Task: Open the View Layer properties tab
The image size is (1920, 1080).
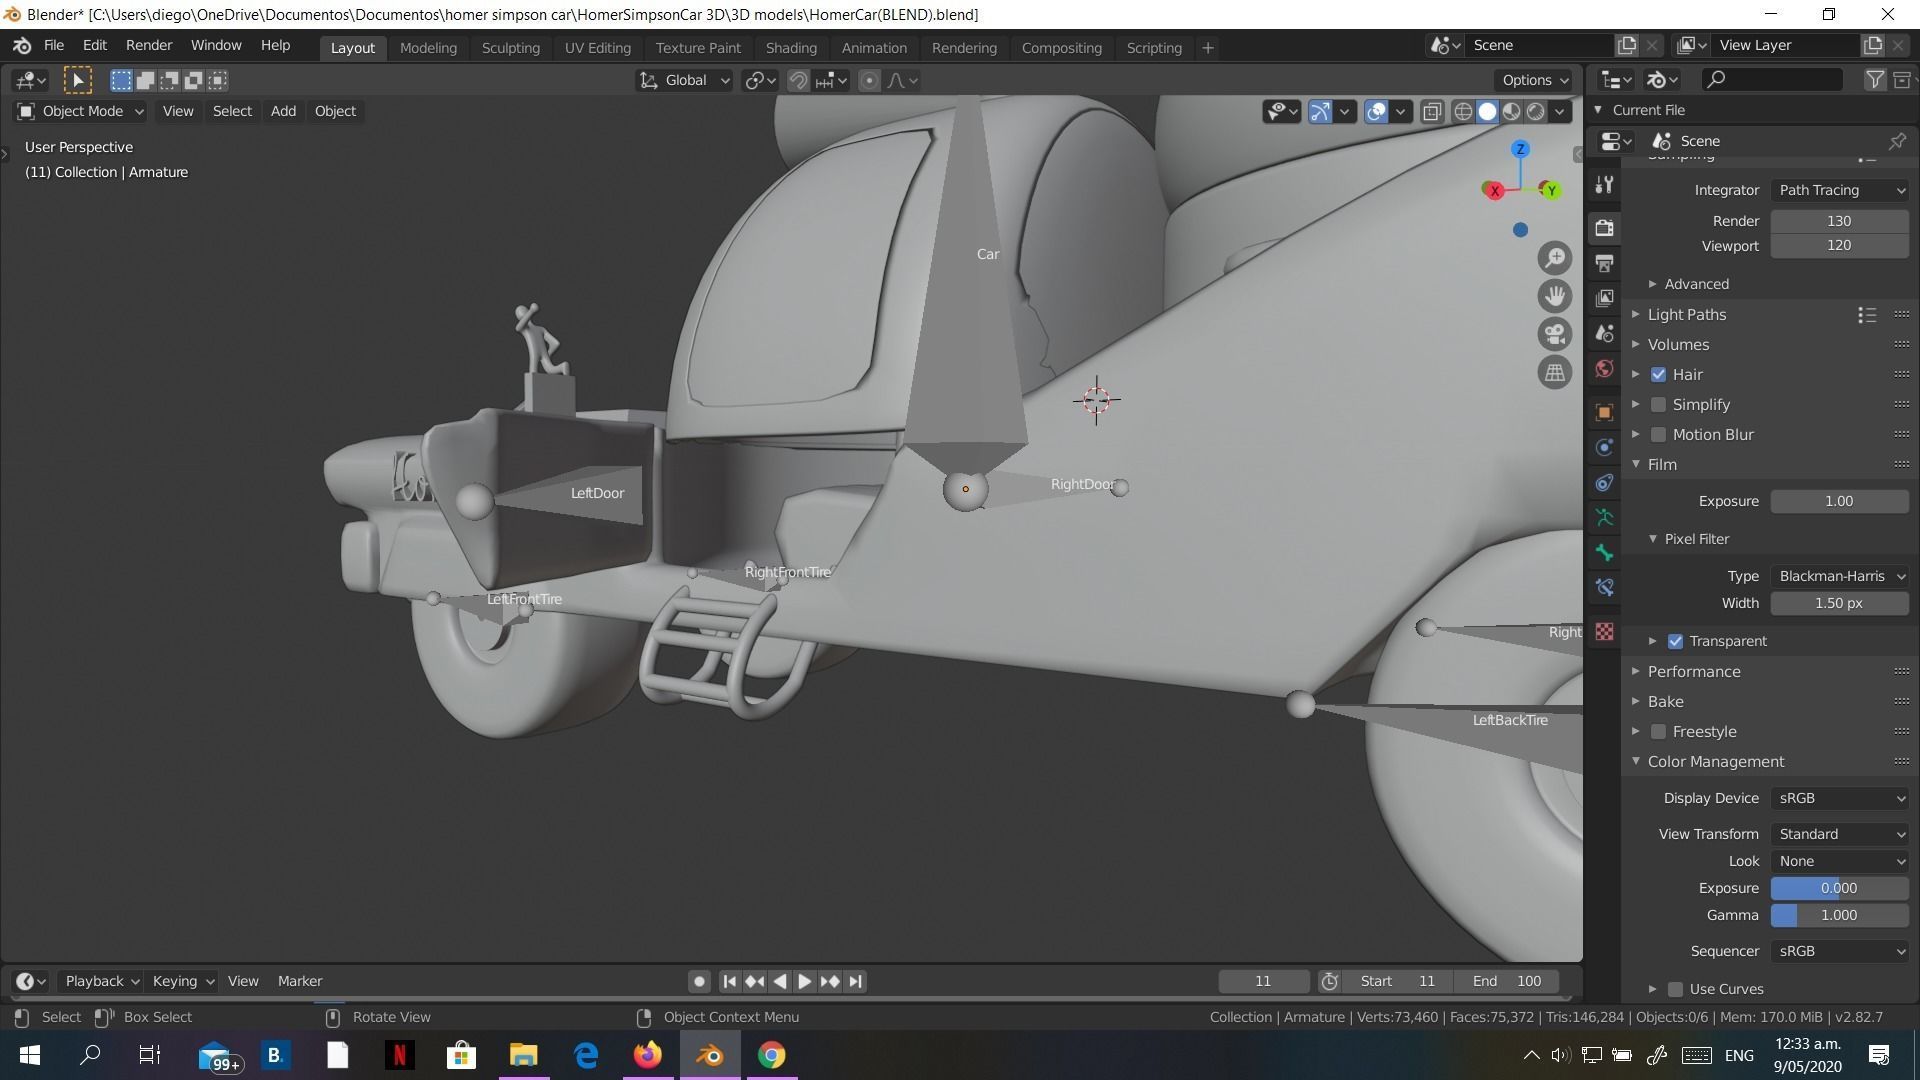Action: [1604, 298]
